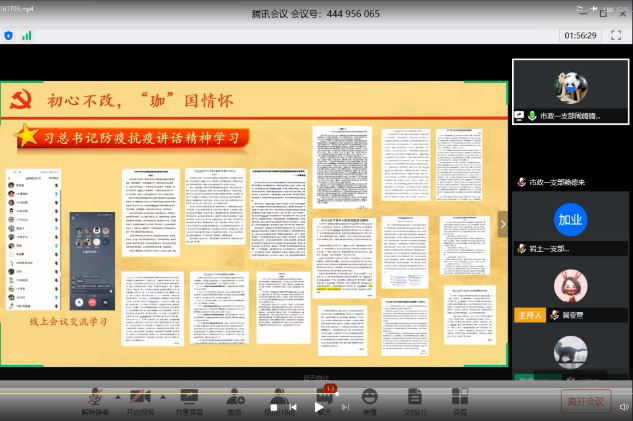Click the green network signal strength icon
This screenshot has height=421, width=633.
26,35
